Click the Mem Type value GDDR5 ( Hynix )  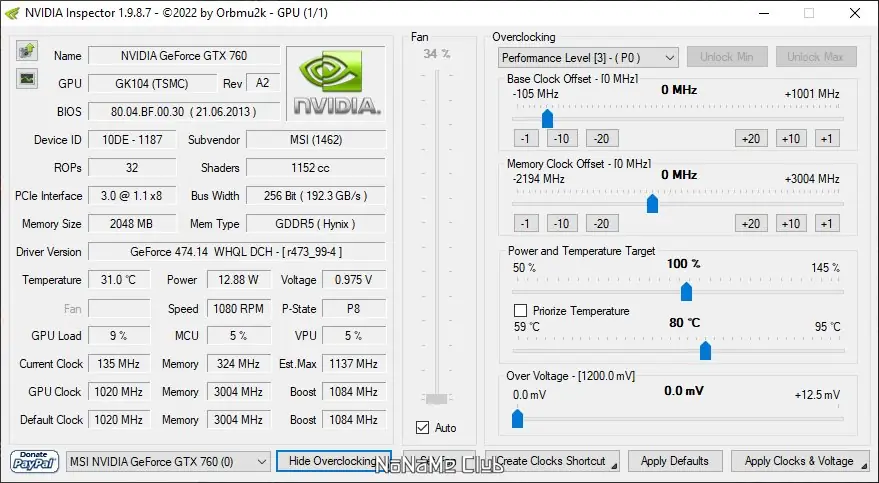(316, 224)
